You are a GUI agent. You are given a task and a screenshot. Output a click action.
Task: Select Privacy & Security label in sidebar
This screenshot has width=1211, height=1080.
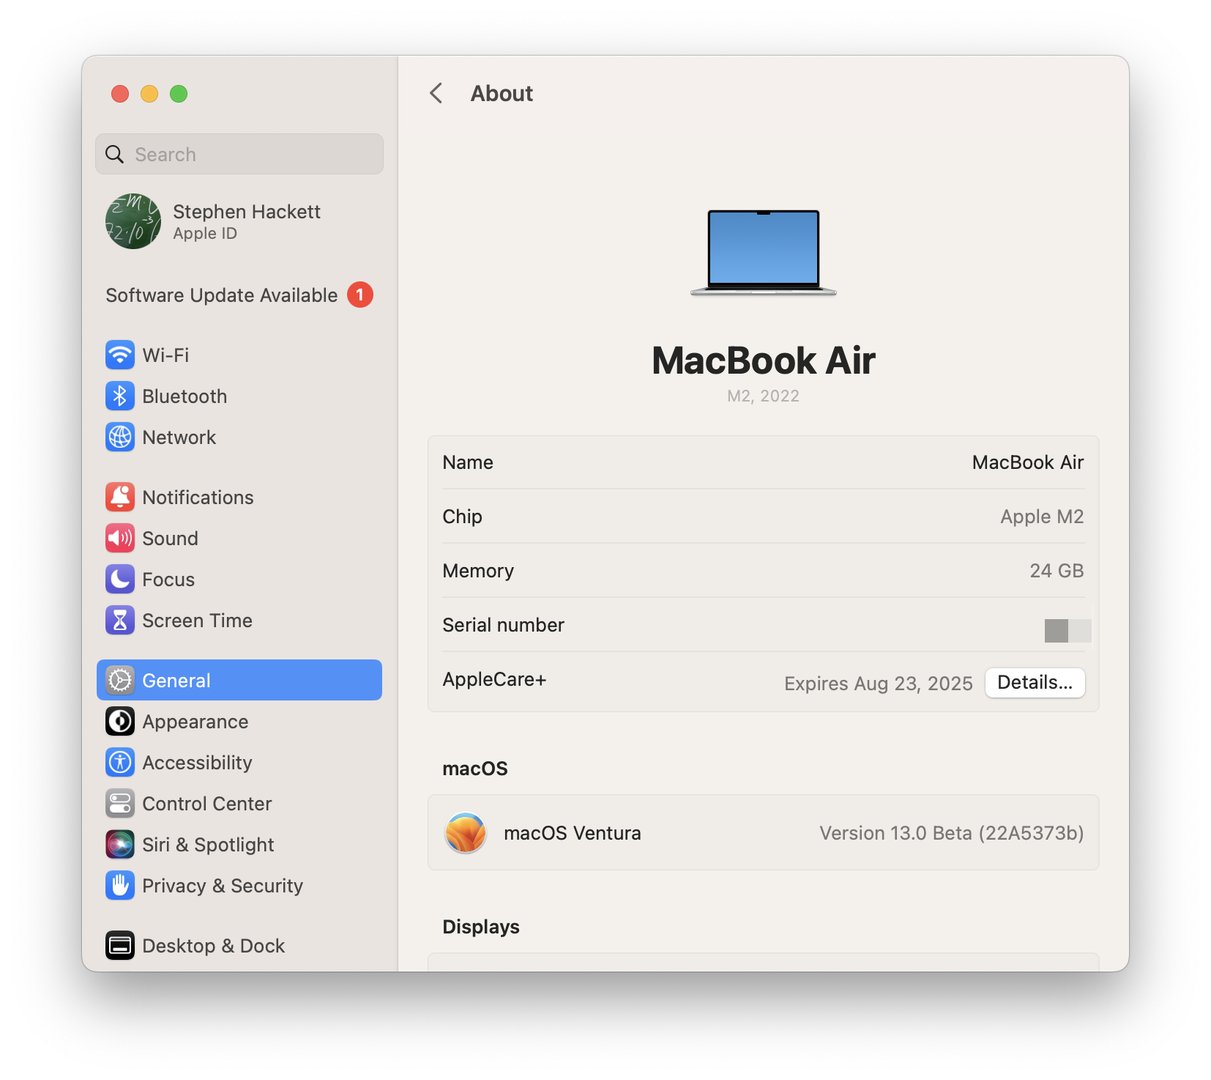[x=222, y=885]
